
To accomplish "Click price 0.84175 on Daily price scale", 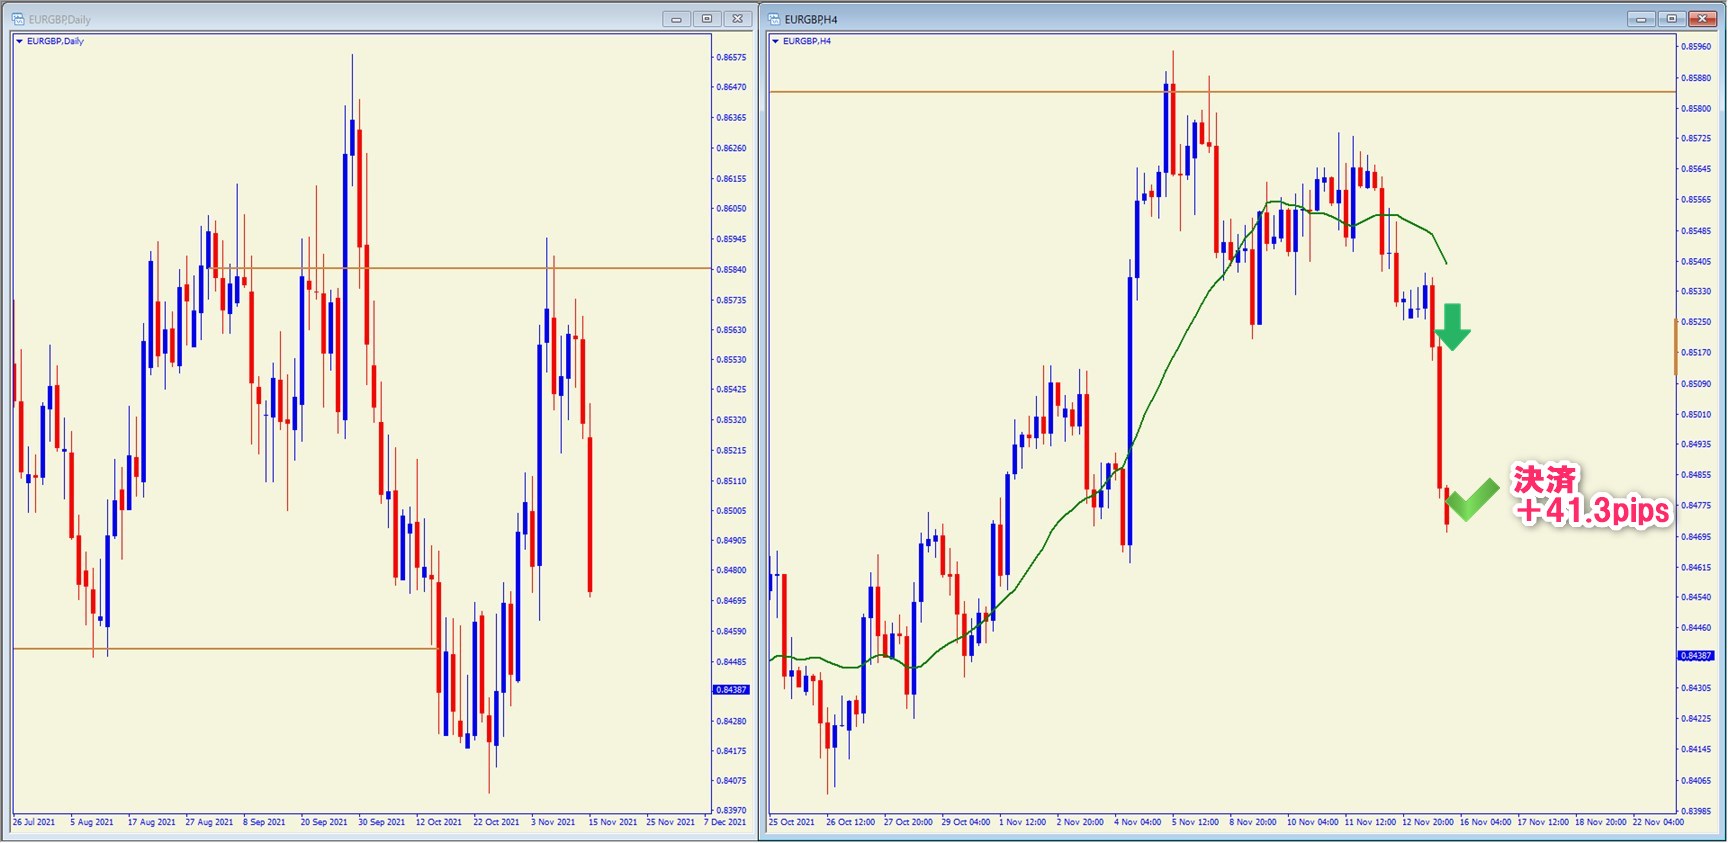I will pos(732,751).
